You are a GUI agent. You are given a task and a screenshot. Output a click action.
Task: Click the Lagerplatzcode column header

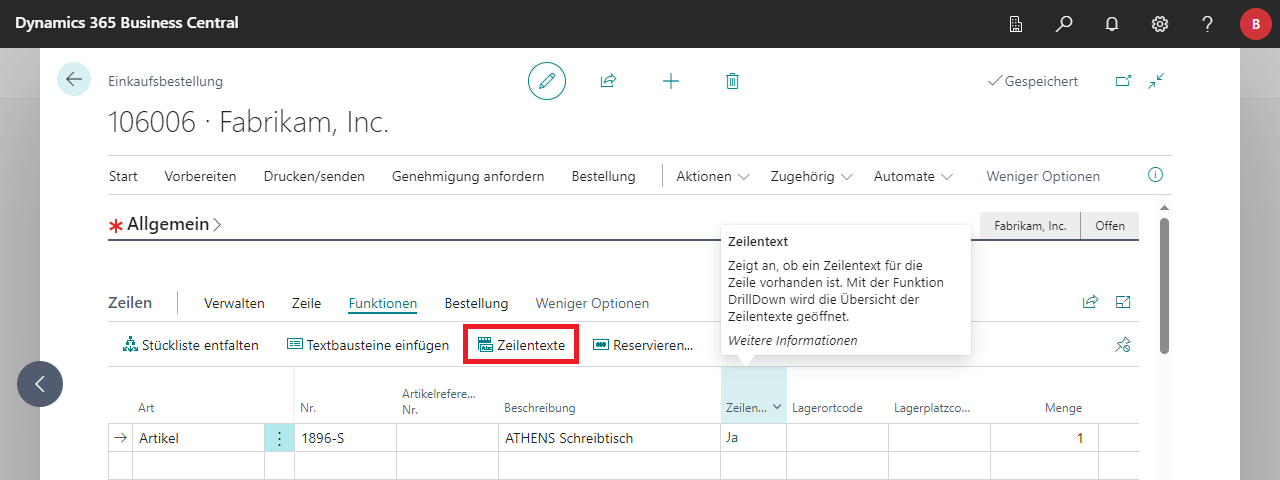[932, 408]
